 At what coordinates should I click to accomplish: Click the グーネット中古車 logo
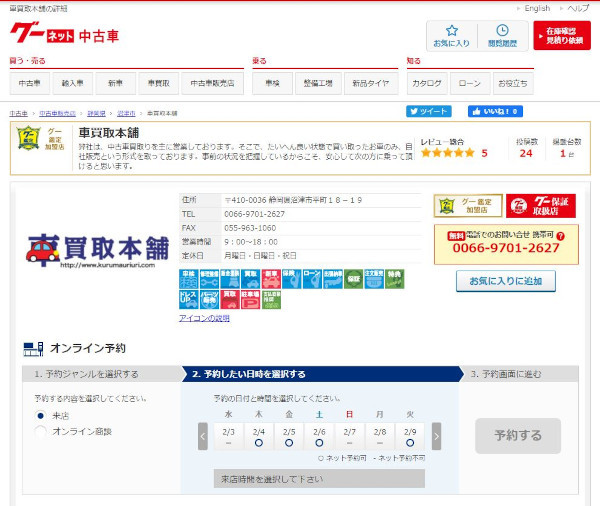click(x=66, y=35)
